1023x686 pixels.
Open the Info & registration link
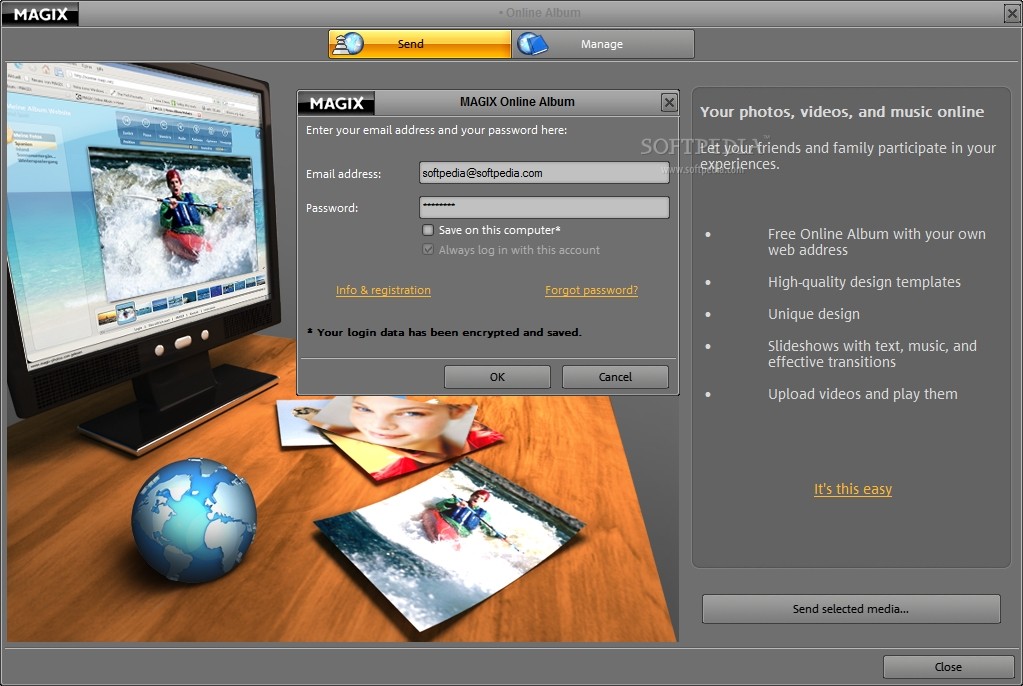tap(383, 290)
